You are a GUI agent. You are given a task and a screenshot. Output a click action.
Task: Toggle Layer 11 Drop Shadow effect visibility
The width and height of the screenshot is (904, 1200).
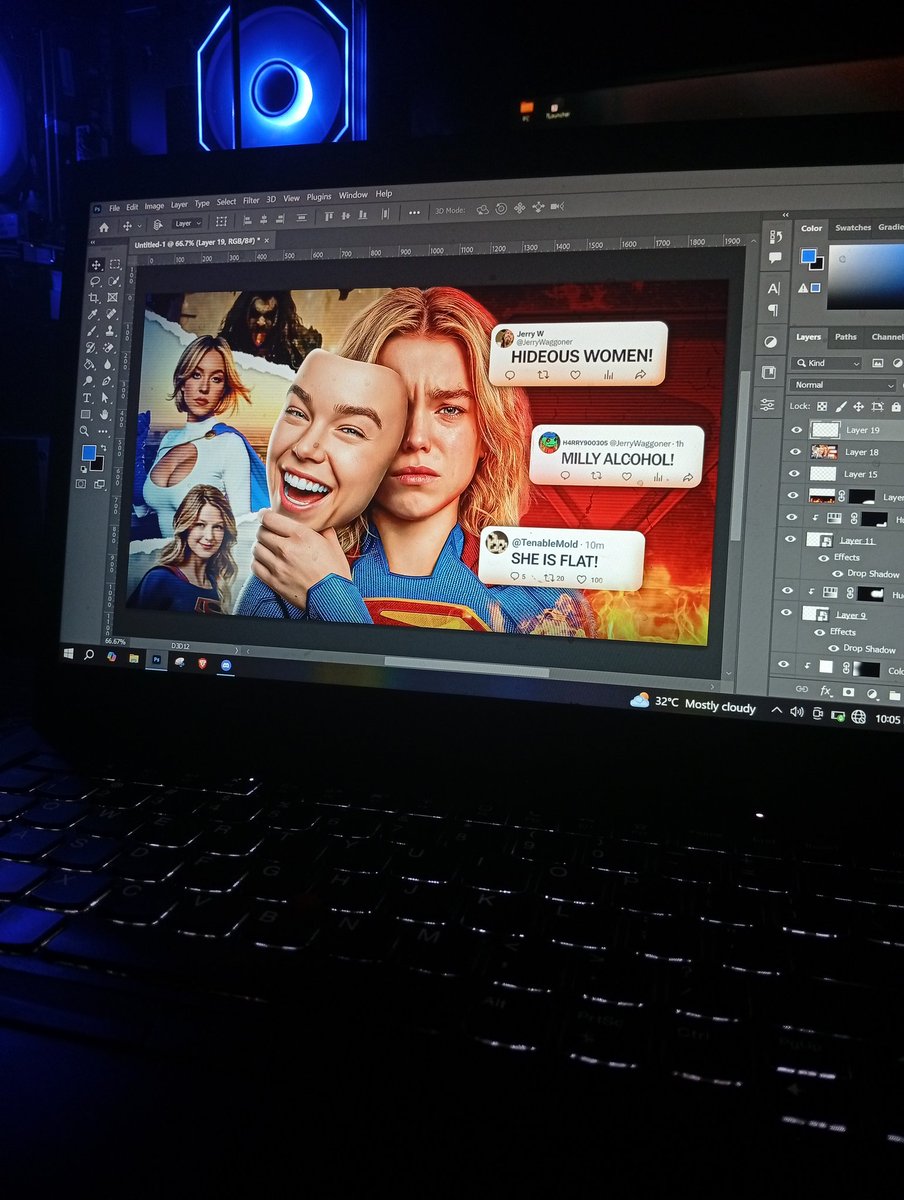click(x=838, y=574)
